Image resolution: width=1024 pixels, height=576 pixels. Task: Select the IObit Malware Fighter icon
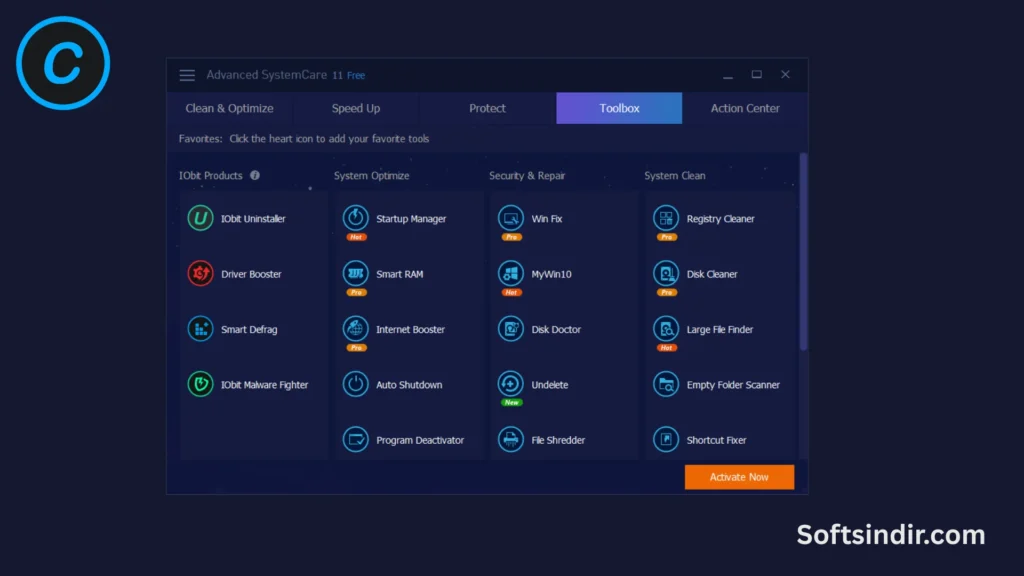coord(201,385)
